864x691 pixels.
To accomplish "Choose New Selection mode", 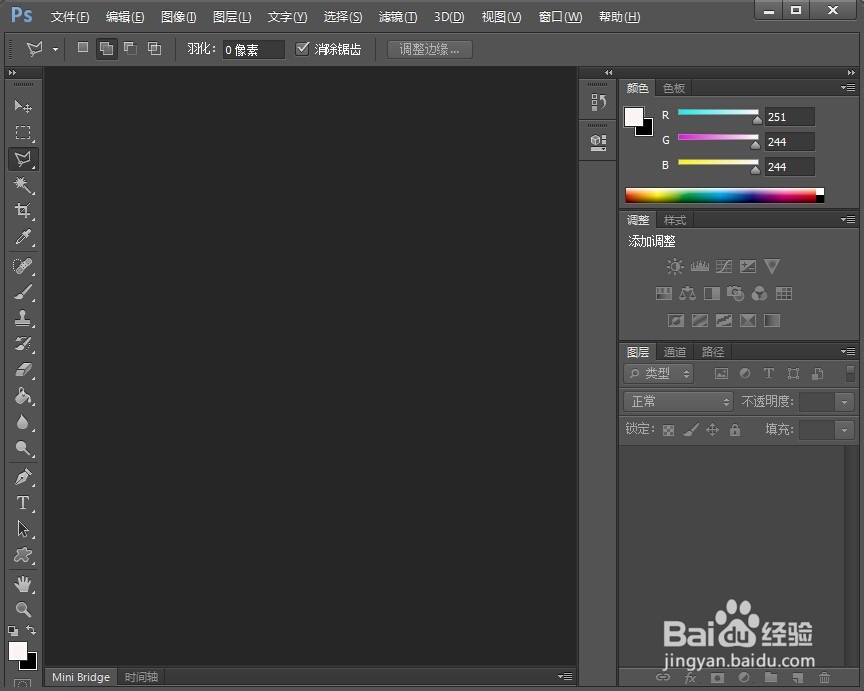I will pos(83,48).
